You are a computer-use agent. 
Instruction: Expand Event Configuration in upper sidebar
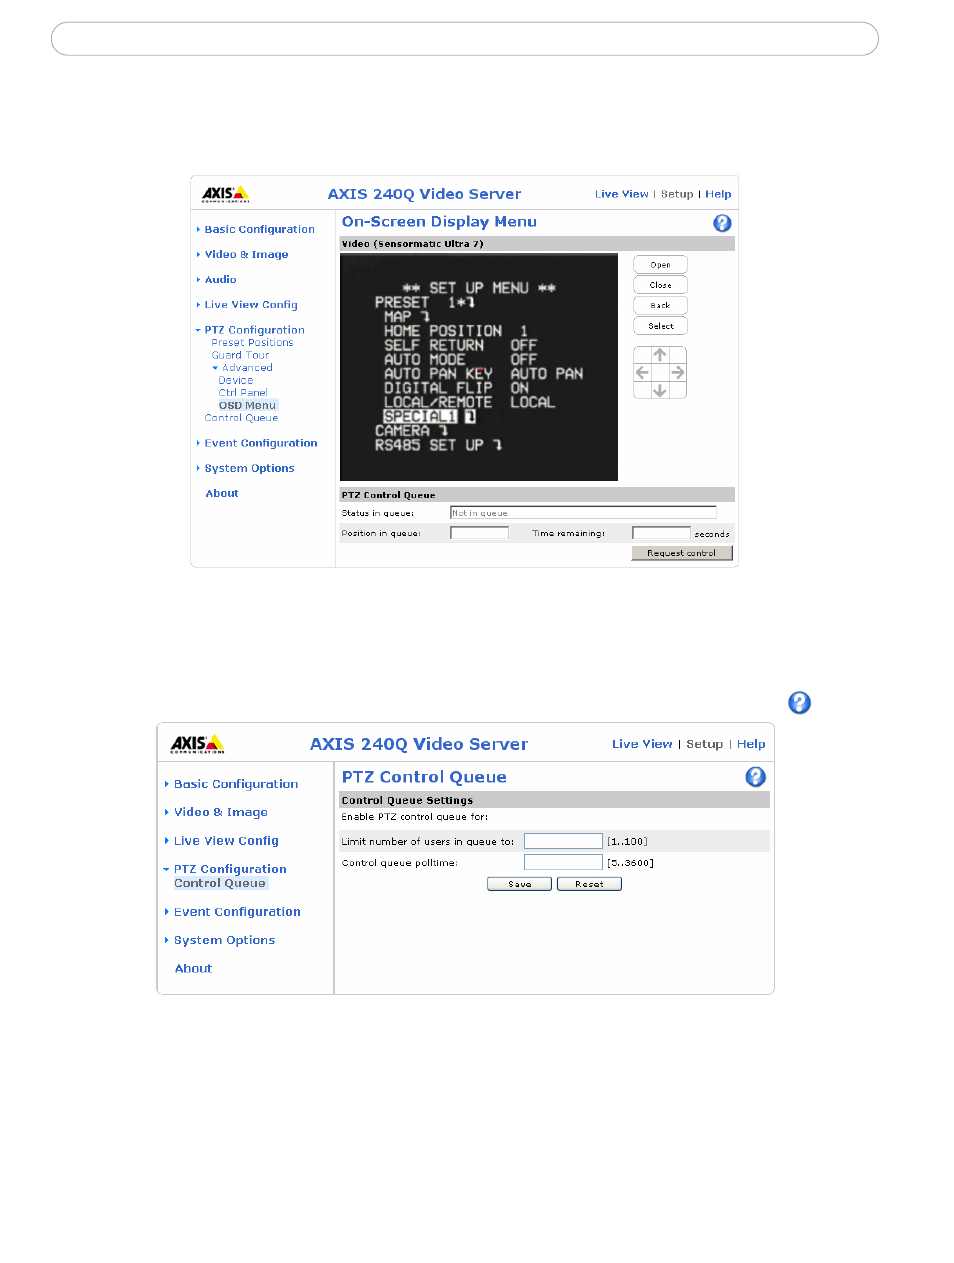(260, 443)
